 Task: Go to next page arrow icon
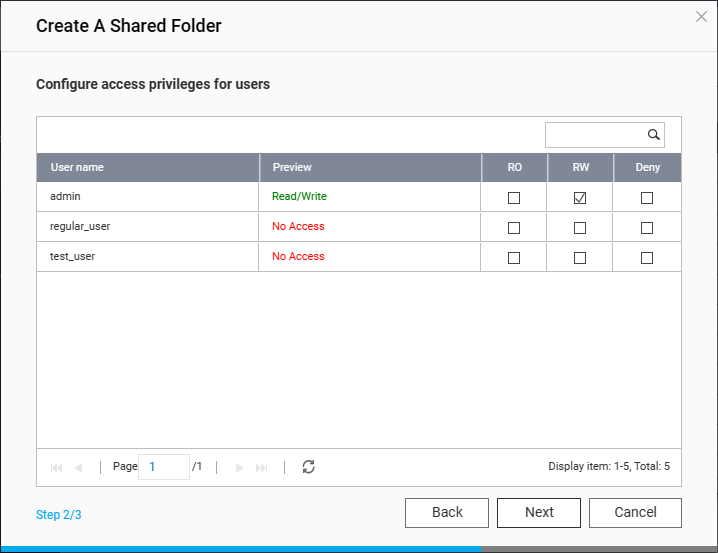[x=239, y=467]
